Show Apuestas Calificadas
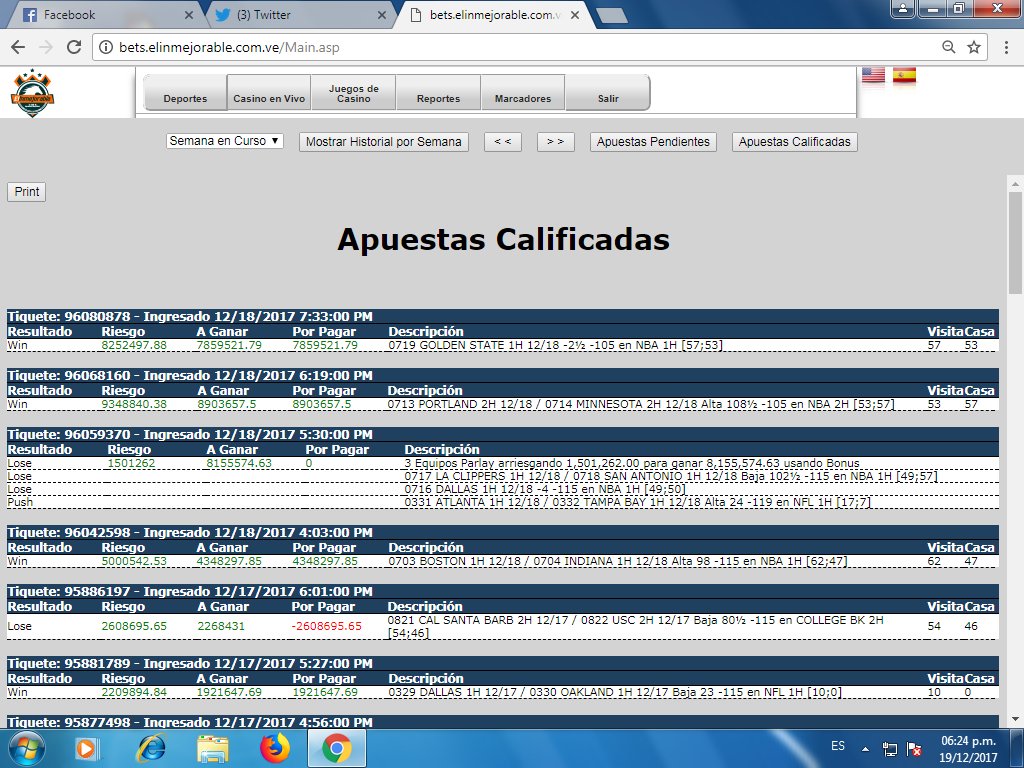 795,142
